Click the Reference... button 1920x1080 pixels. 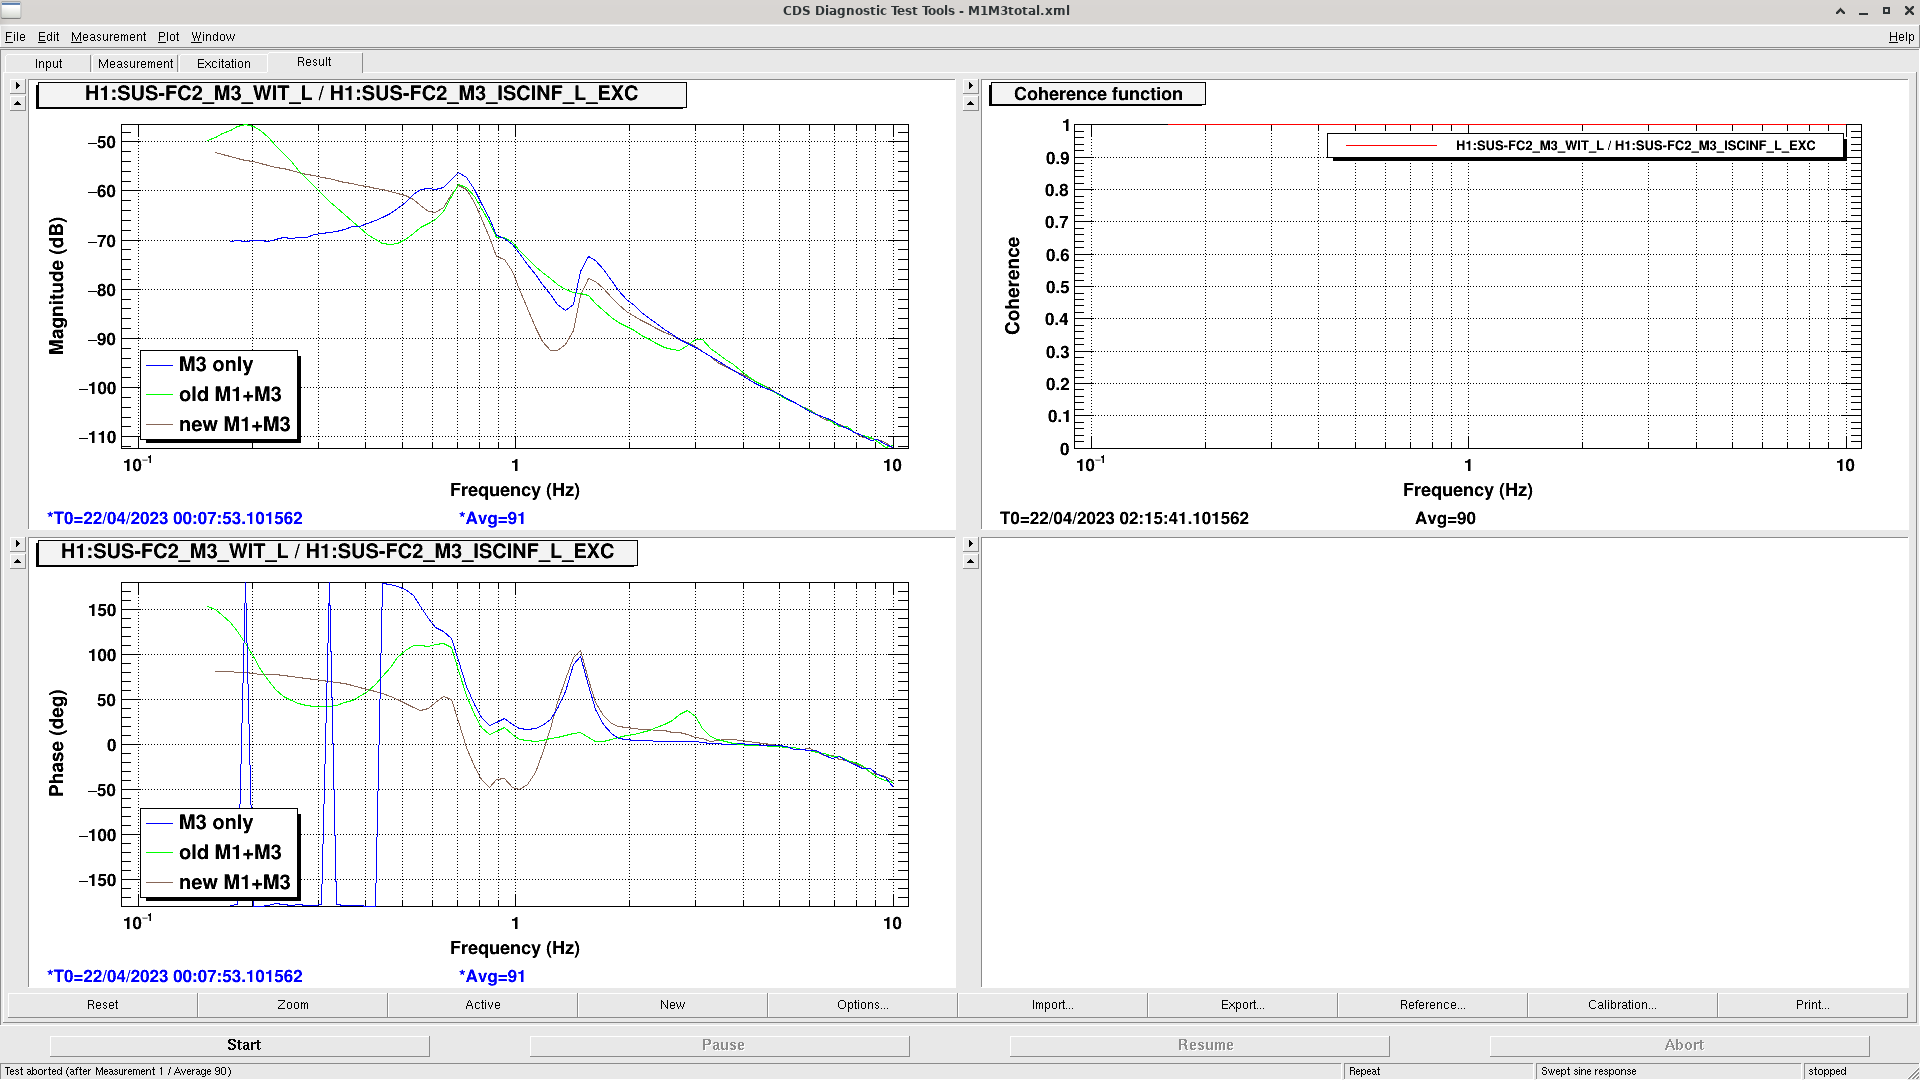click(1432, 1005)
